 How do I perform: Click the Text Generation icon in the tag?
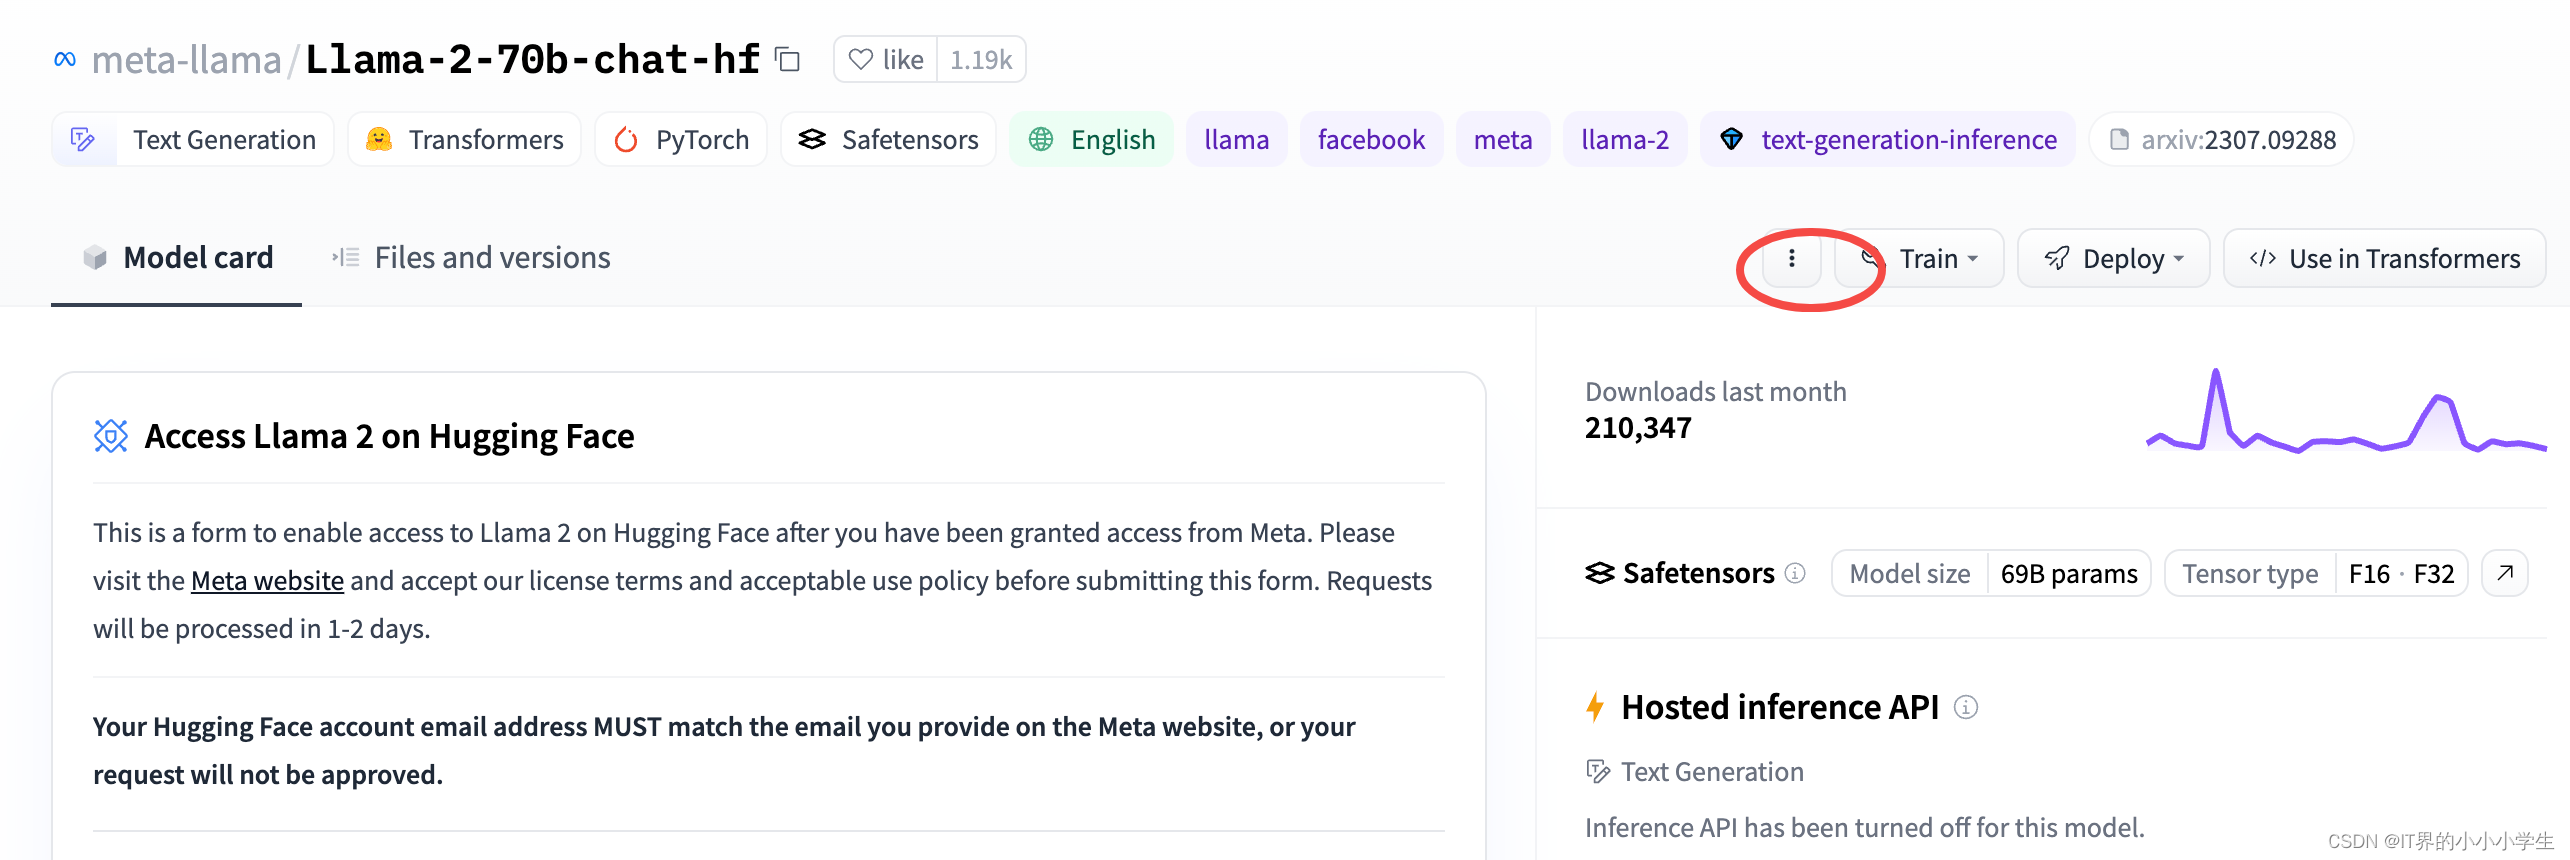83,139
